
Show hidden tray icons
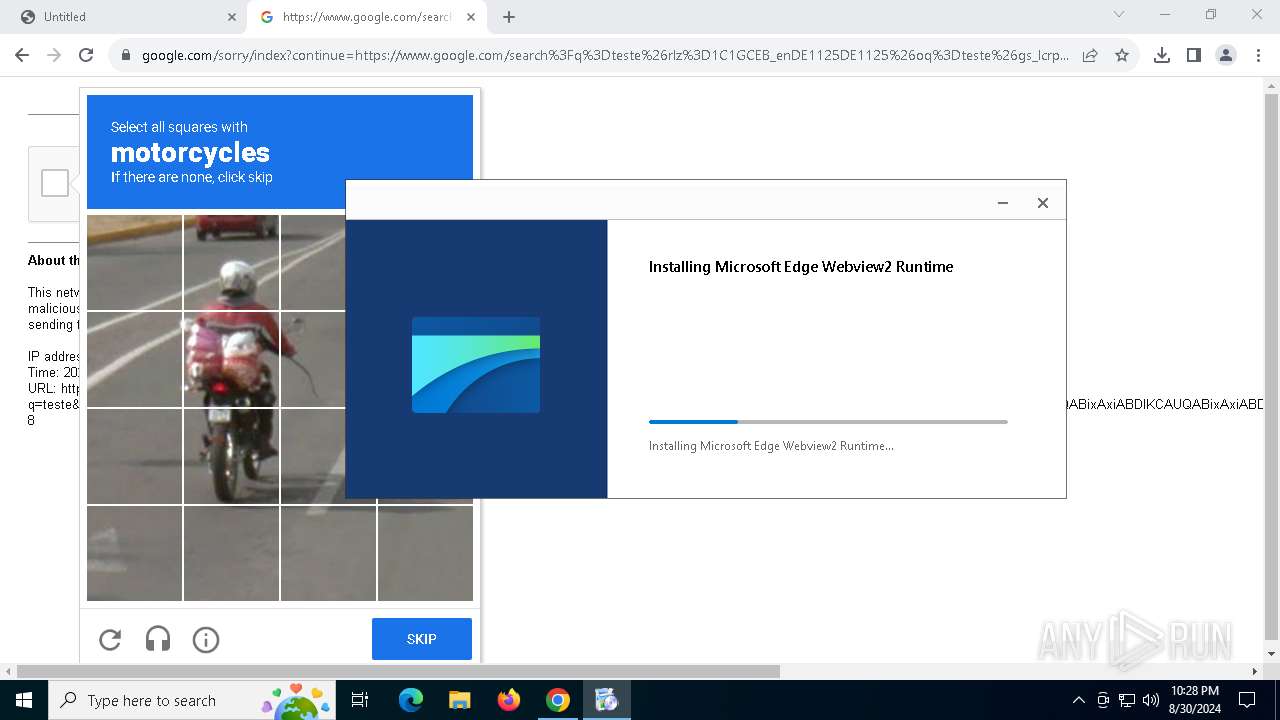tap(1078, 700)
